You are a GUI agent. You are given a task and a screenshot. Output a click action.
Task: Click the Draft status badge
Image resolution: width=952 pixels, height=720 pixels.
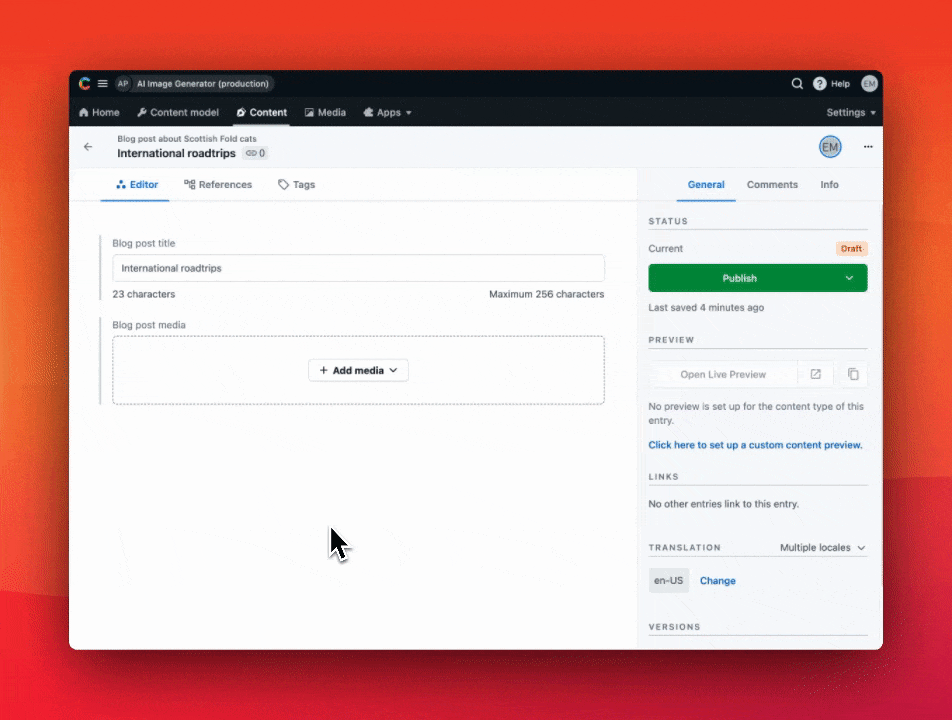click(x=851, y=248)
